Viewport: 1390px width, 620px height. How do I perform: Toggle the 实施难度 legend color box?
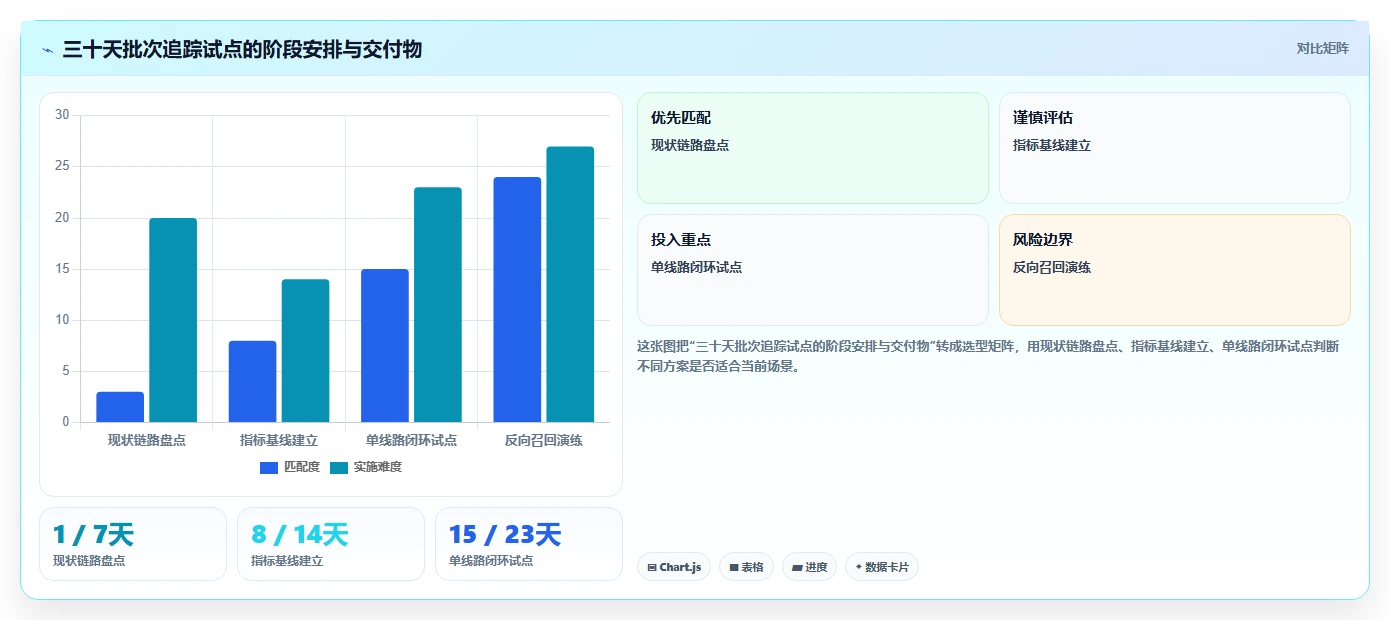click(x=339, y=467)
